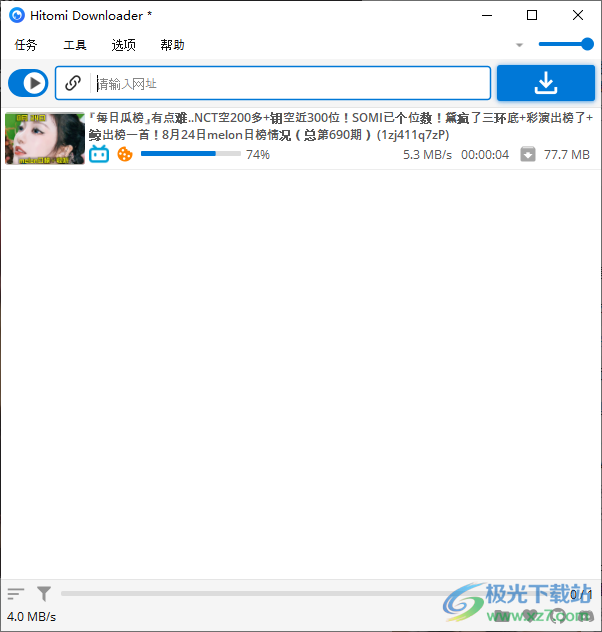This screenshot has height=632, width=602.
Task: Adjust the blue slider in the menu bar
Action: click(566, 44)
